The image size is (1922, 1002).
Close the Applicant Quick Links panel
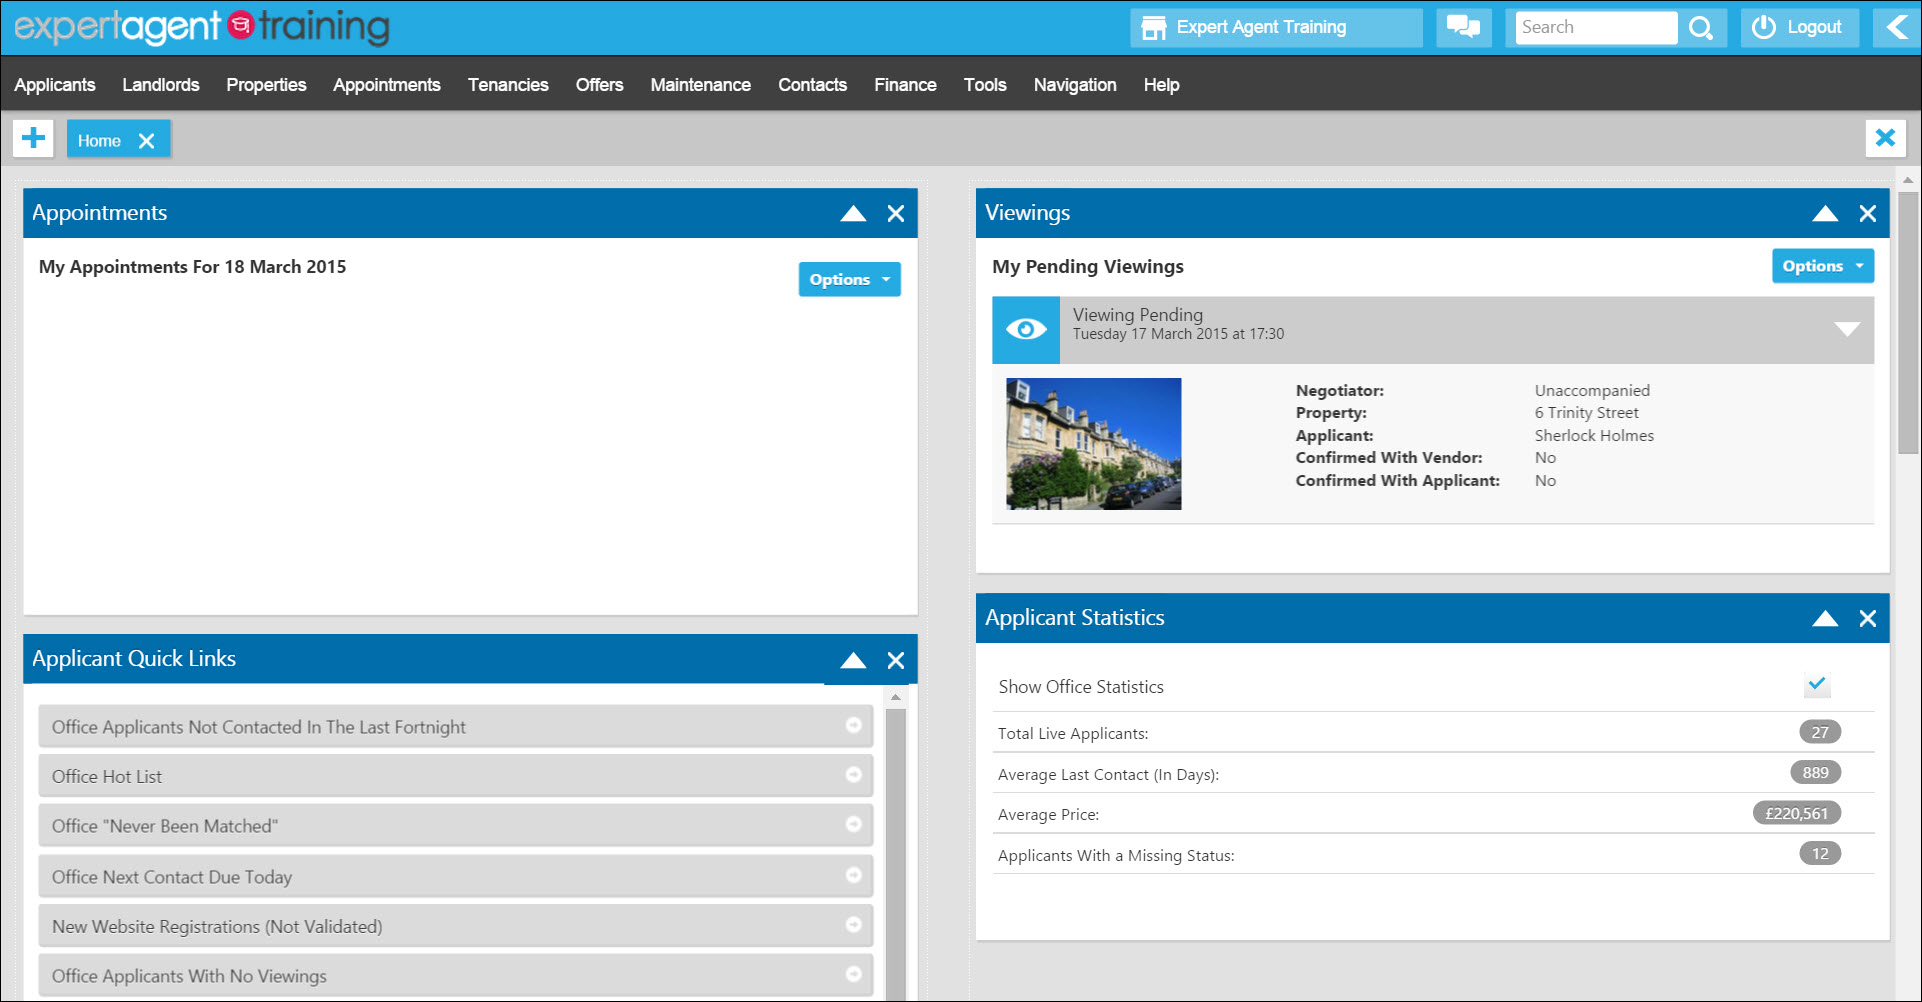coord(896,660)
